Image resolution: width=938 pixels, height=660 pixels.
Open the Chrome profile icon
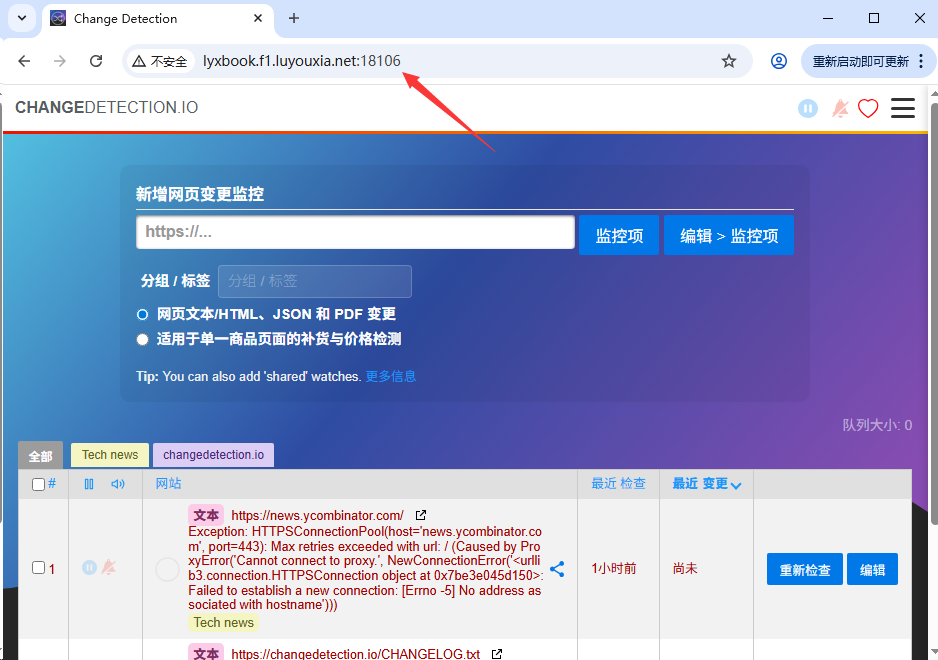[779, 61]
